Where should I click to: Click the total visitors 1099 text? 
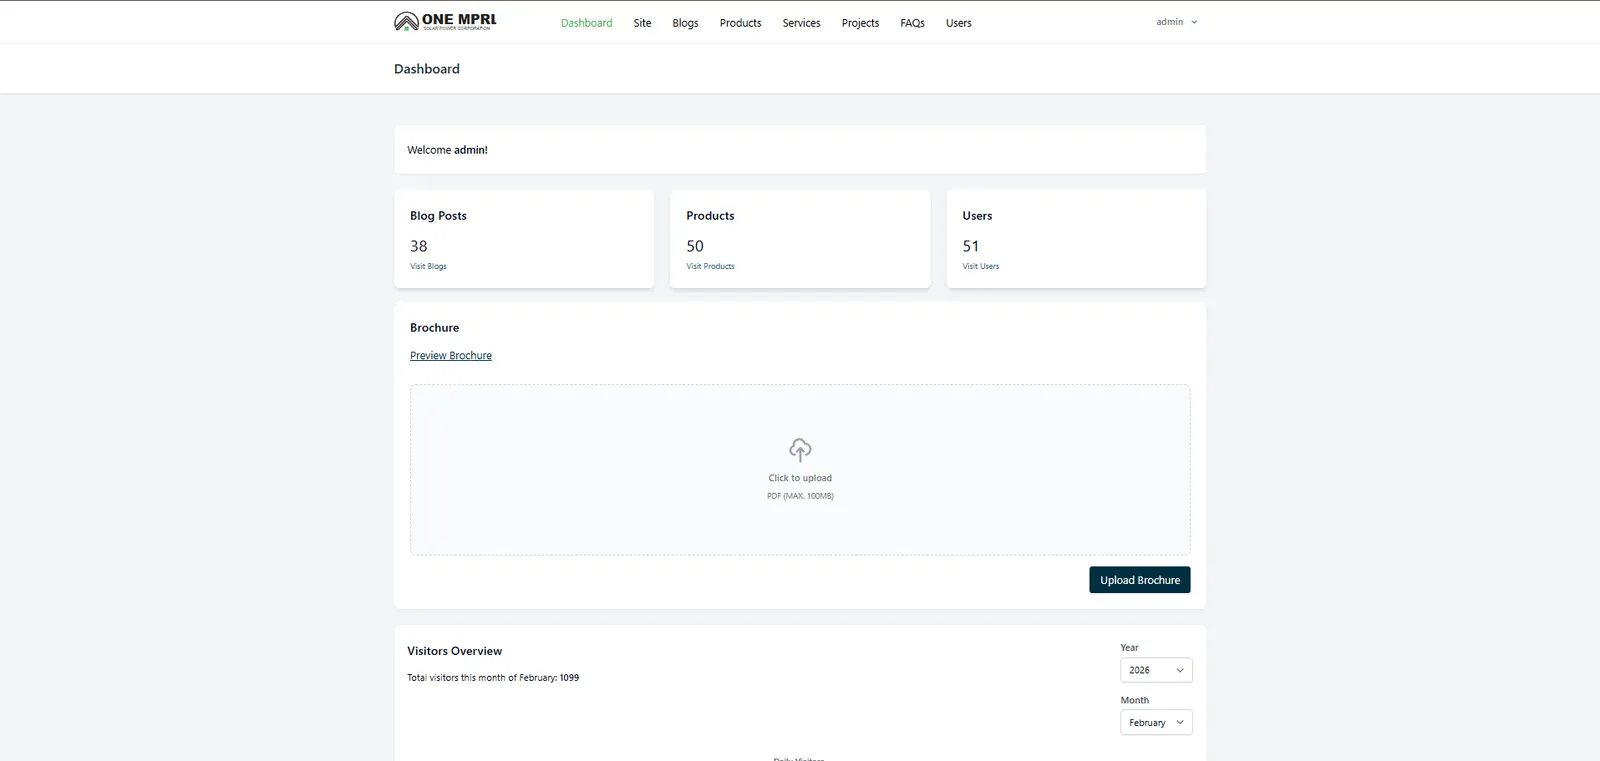[x=493, y=678]
